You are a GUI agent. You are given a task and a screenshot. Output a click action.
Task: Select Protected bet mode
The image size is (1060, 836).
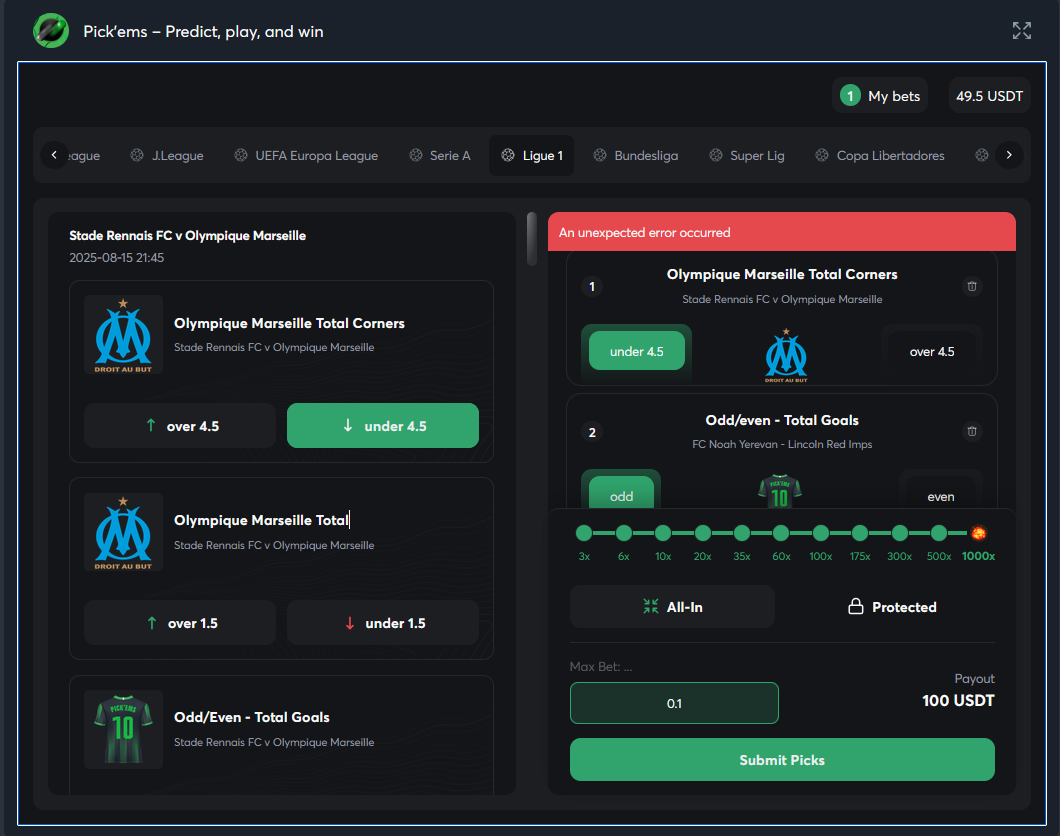892,607
